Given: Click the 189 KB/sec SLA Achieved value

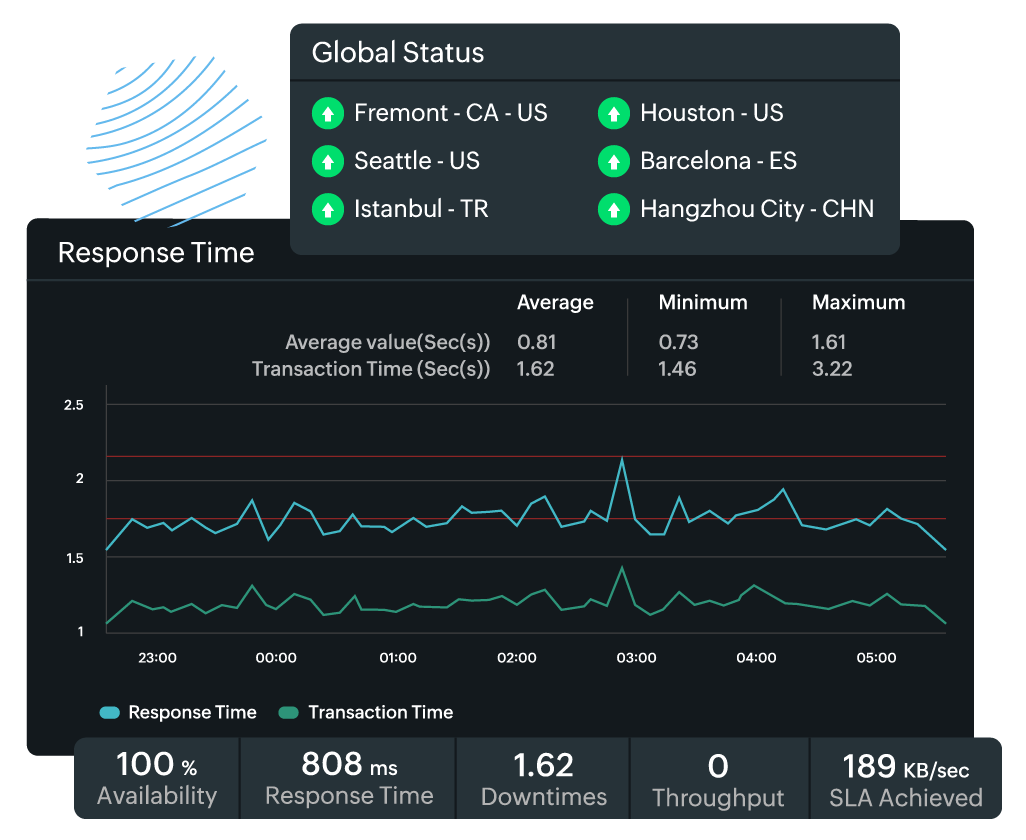Looking at the screenshot, I should [906, 777].
